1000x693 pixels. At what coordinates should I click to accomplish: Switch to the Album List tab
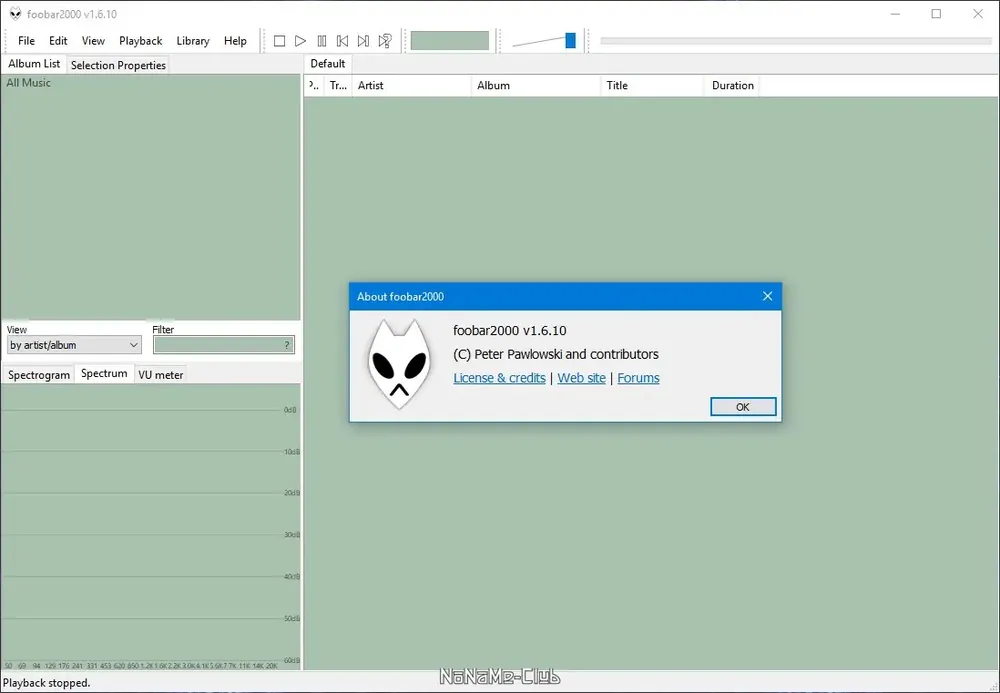(34, 64)
